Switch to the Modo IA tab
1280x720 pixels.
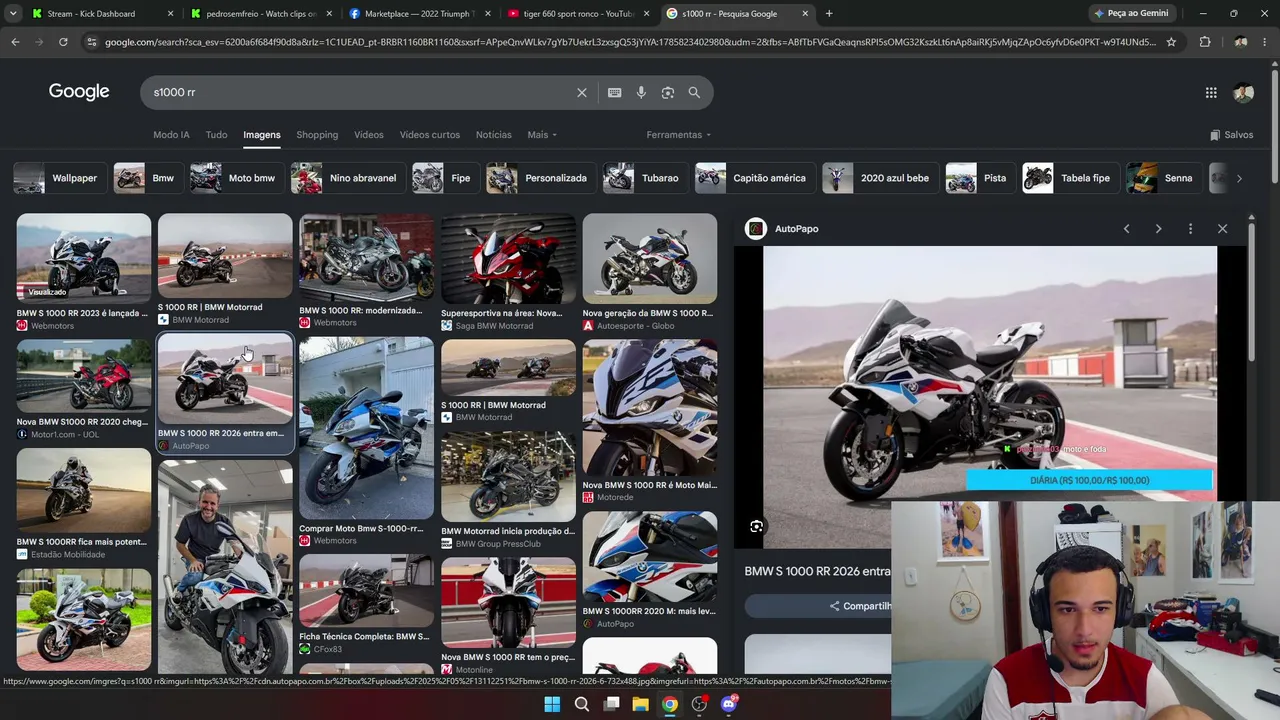171,135
